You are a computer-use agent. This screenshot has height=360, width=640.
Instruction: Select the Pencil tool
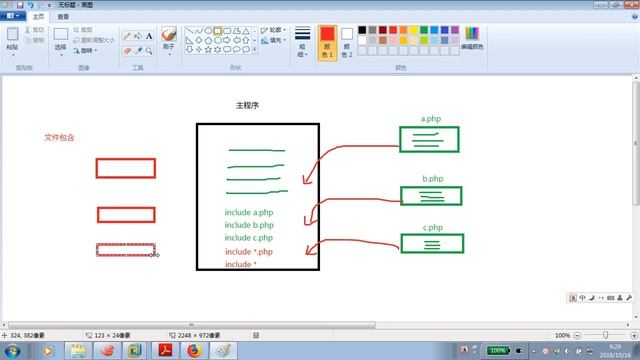127,36
